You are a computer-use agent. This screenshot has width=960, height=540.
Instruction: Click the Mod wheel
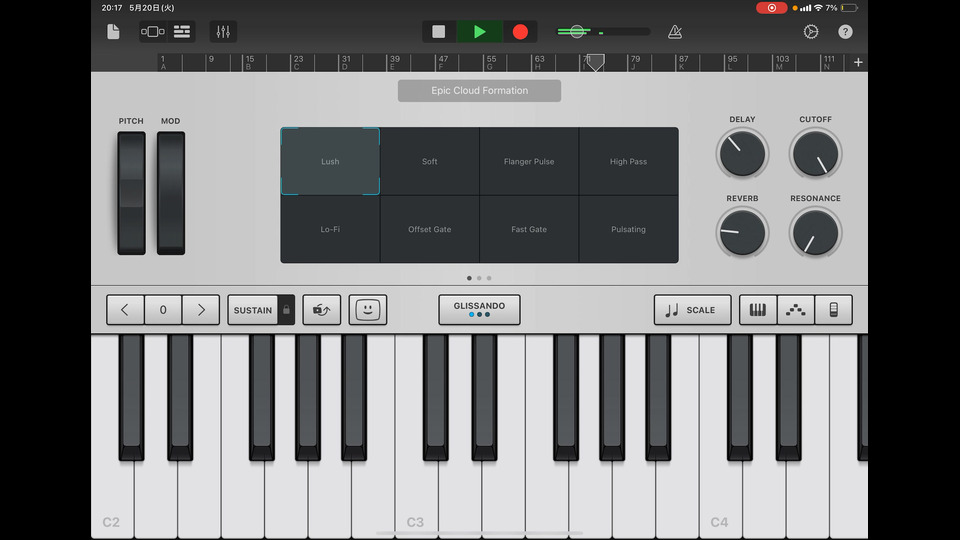tap(171, 193)
